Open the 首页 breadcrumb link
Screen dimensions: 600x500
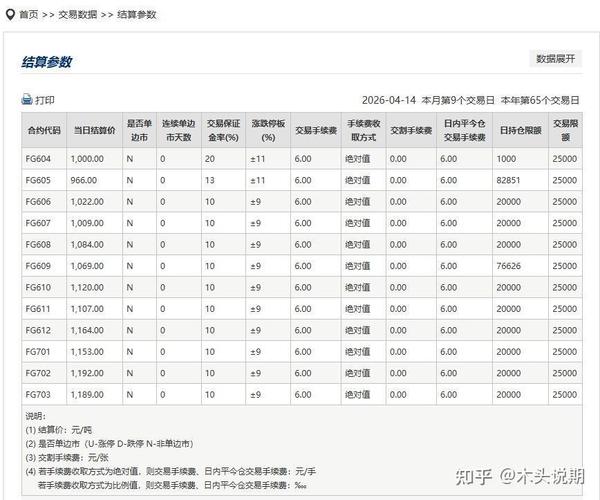tap(29, 15)
